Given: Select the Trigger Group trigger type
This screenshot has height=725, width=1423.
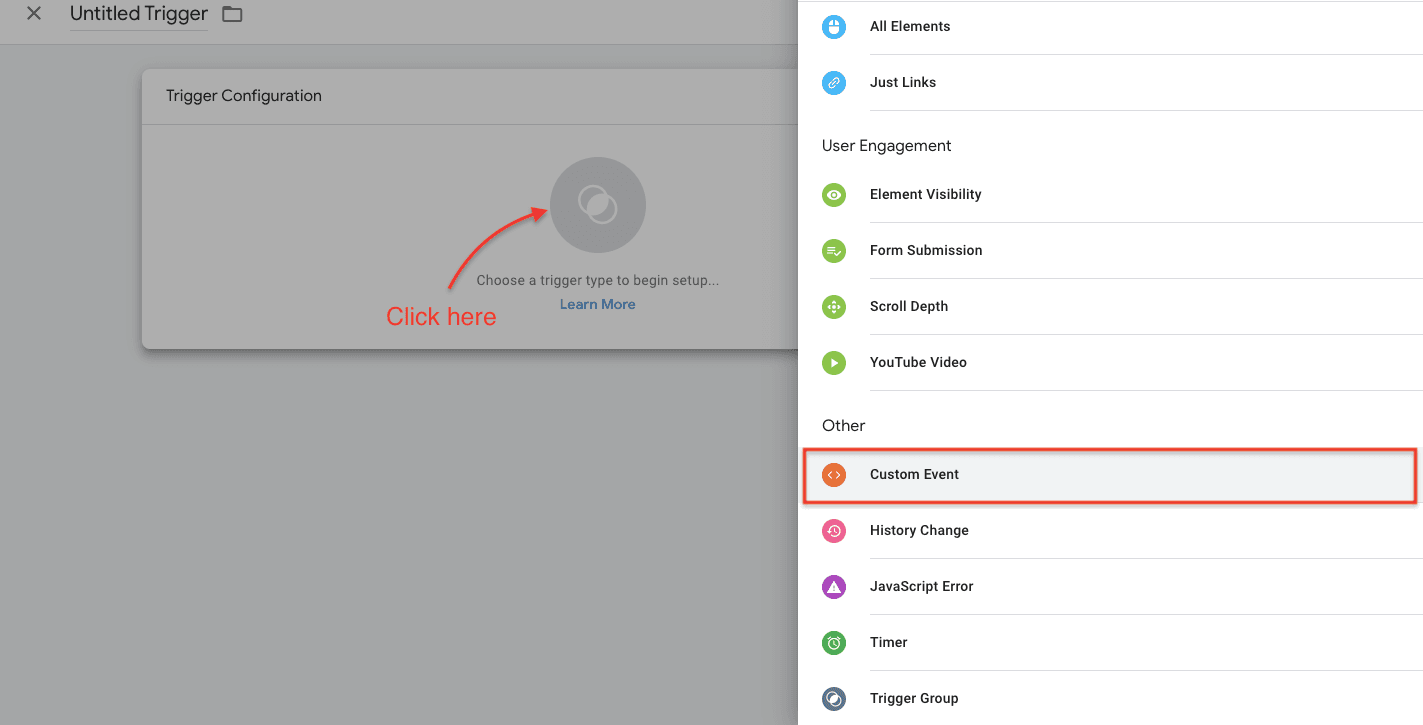Looking at the screenshot, I should pyautogui.click(x=1110, y=699).
